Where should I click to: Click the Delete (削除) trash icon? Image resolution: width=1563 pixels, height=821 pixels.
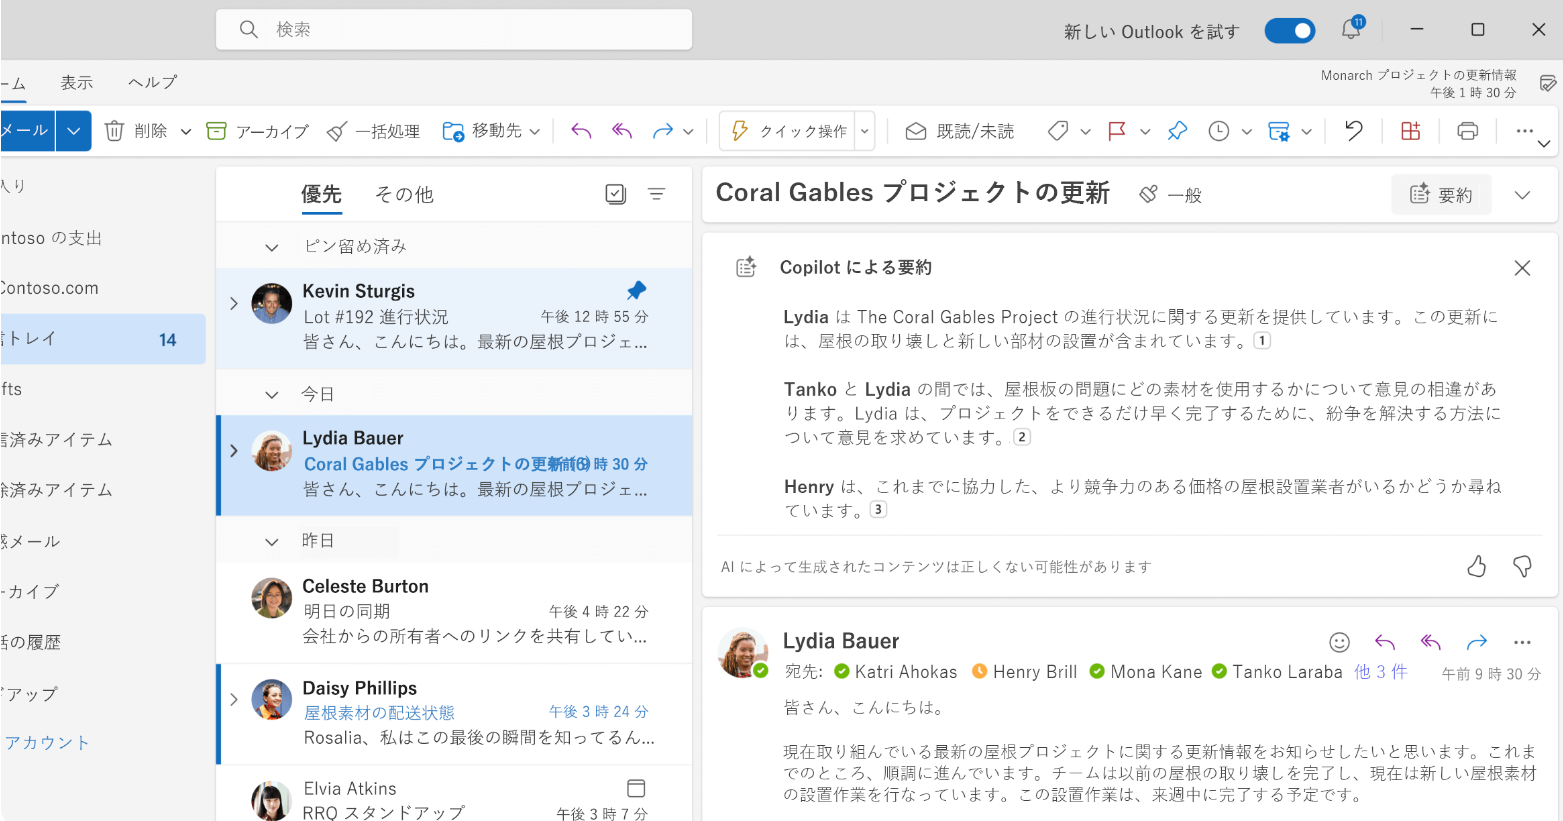(115, 131)
